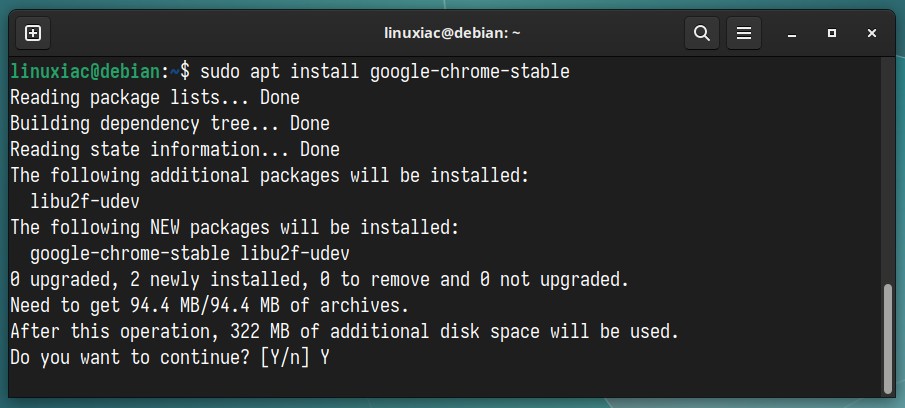Click google-chrome-stable in the NEW packages list
Viewport: 905px width, 408px height.
coord(130,253)
